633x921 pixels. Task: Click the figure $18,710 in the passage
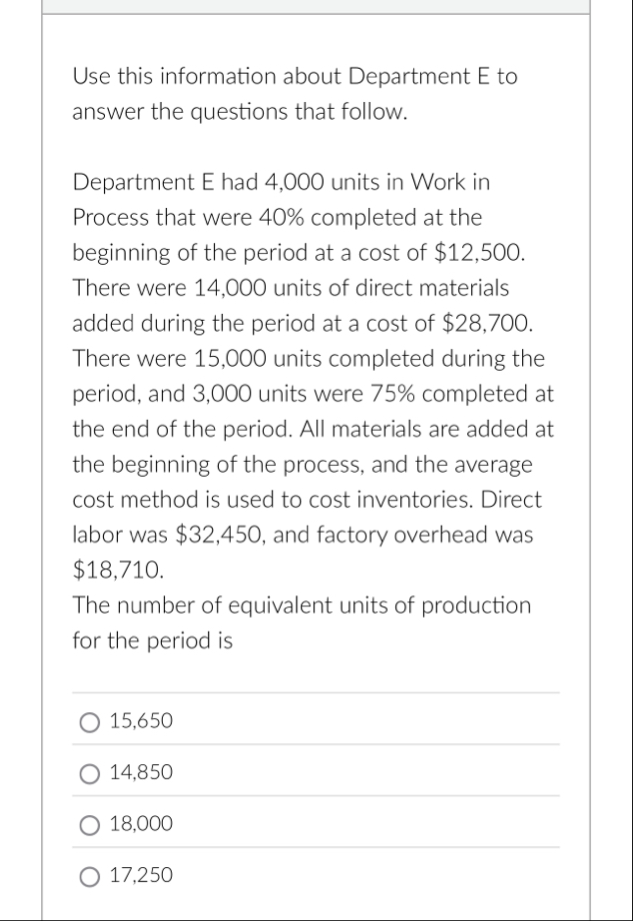click(x=105, y=569)
